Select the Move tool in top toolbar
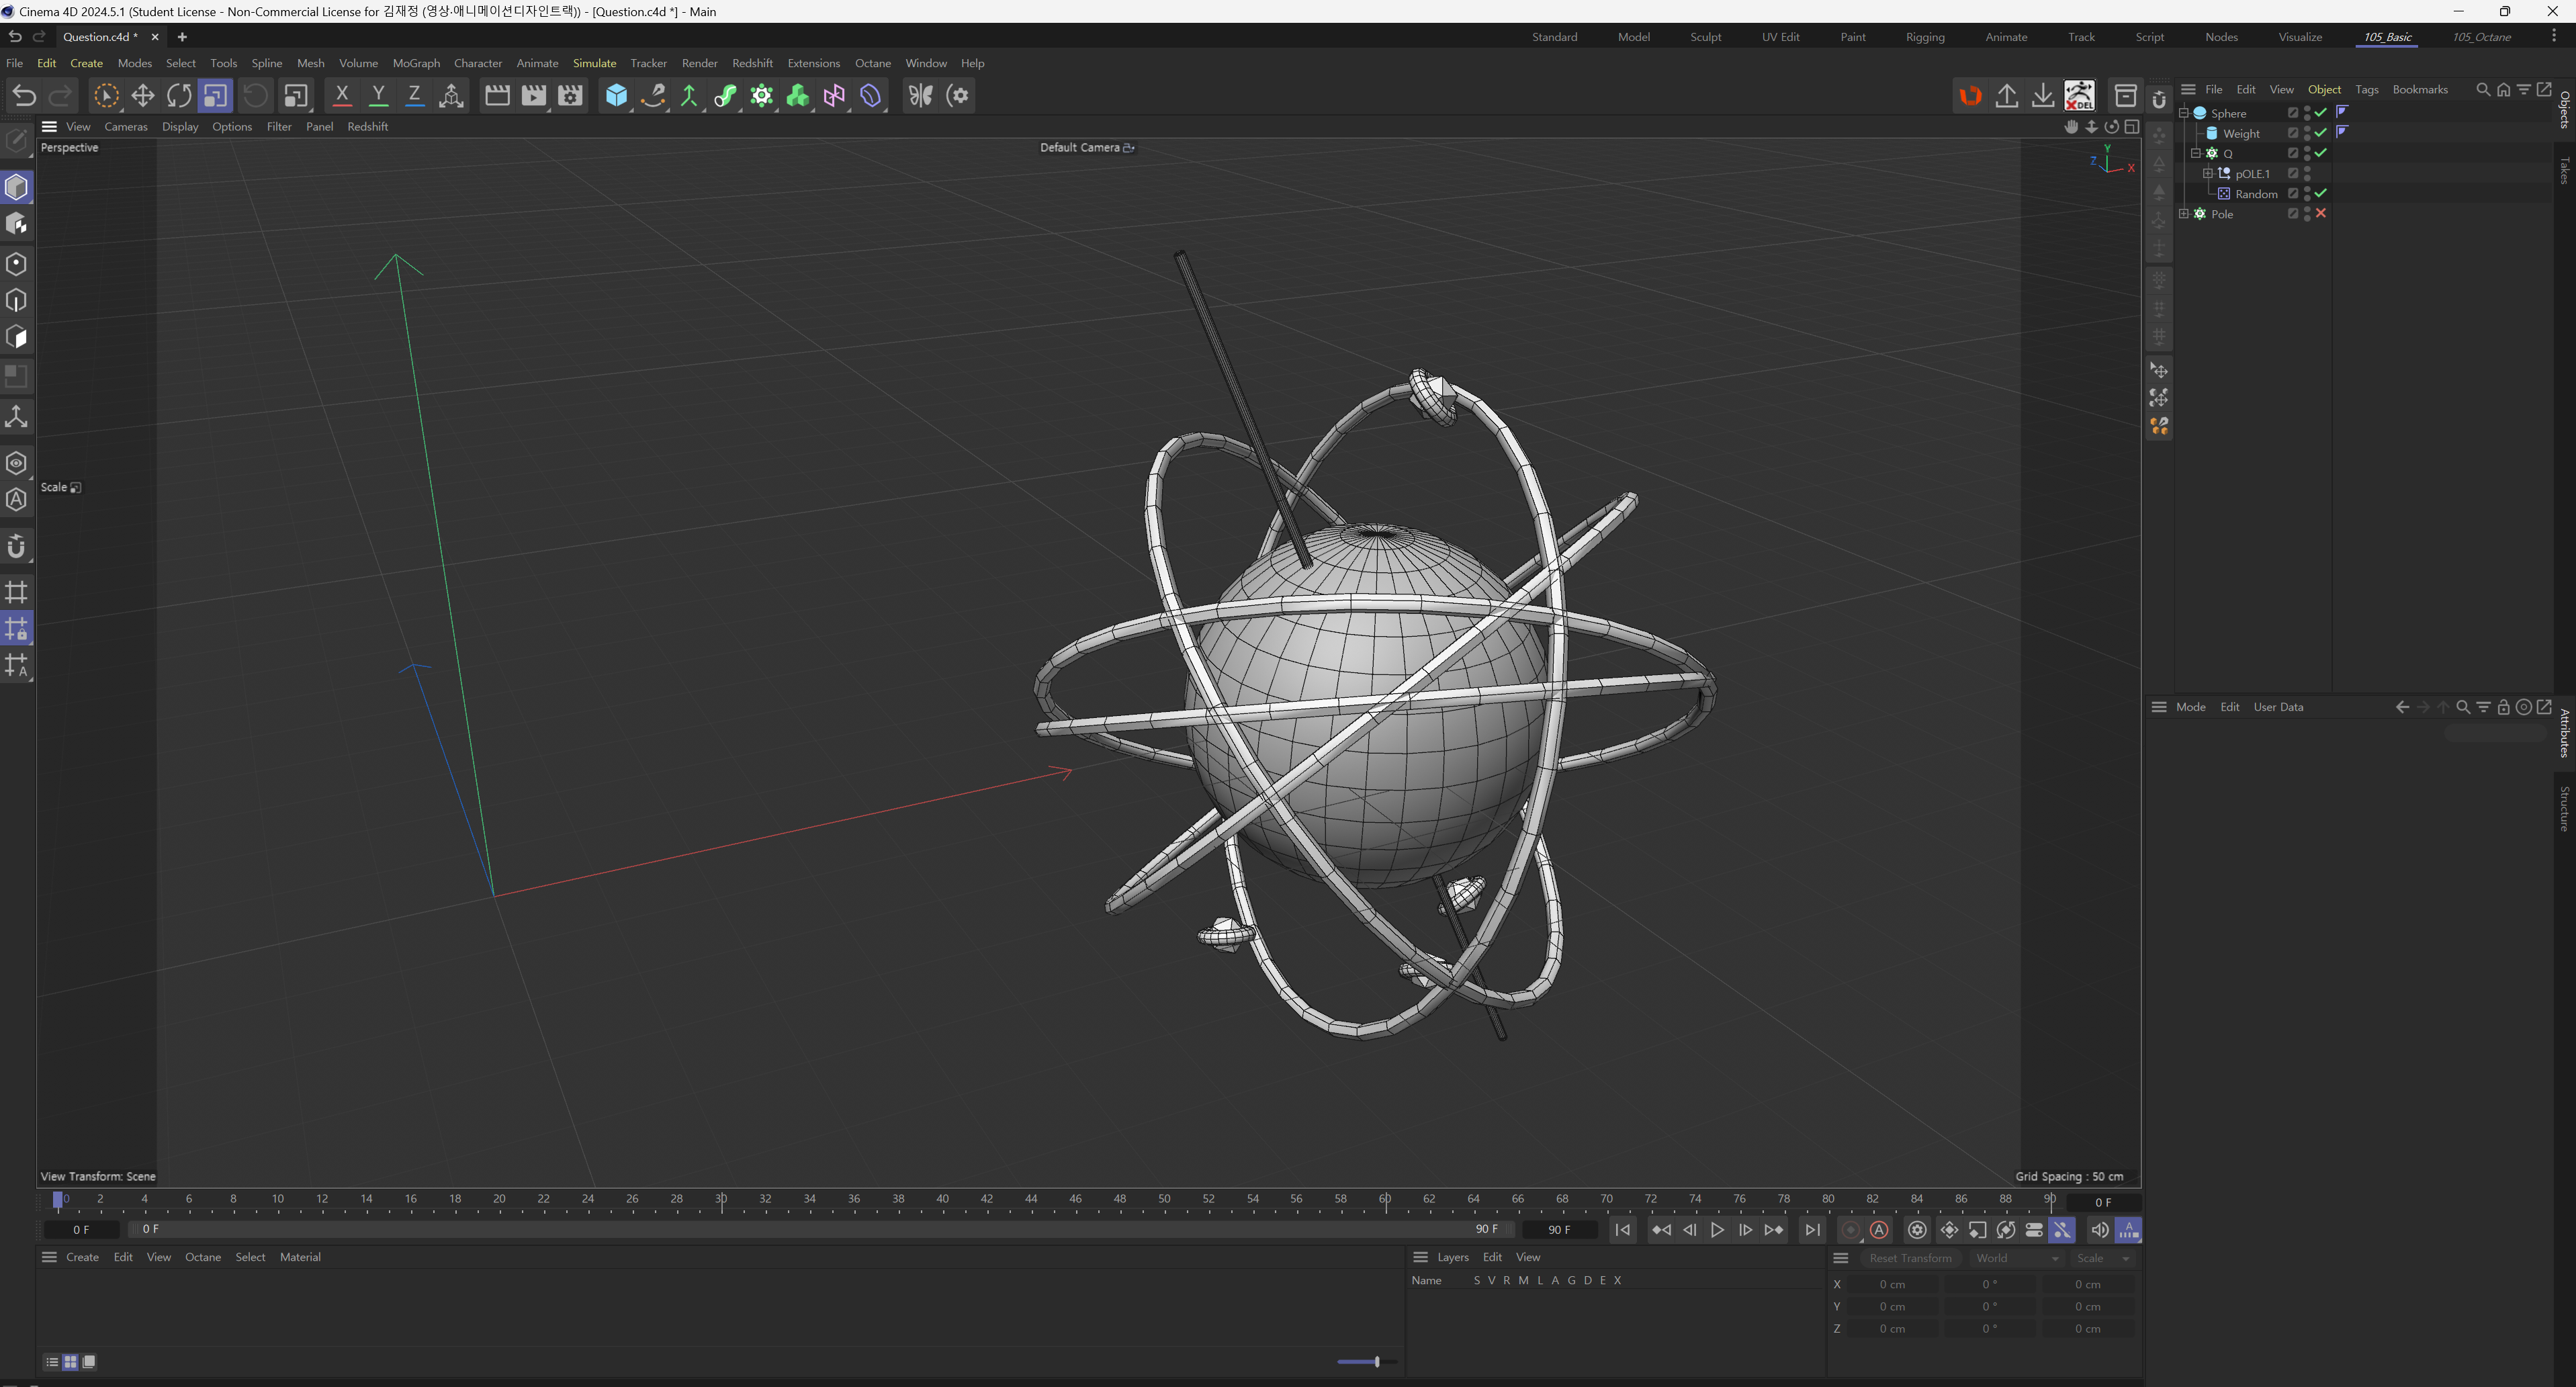 143,96
